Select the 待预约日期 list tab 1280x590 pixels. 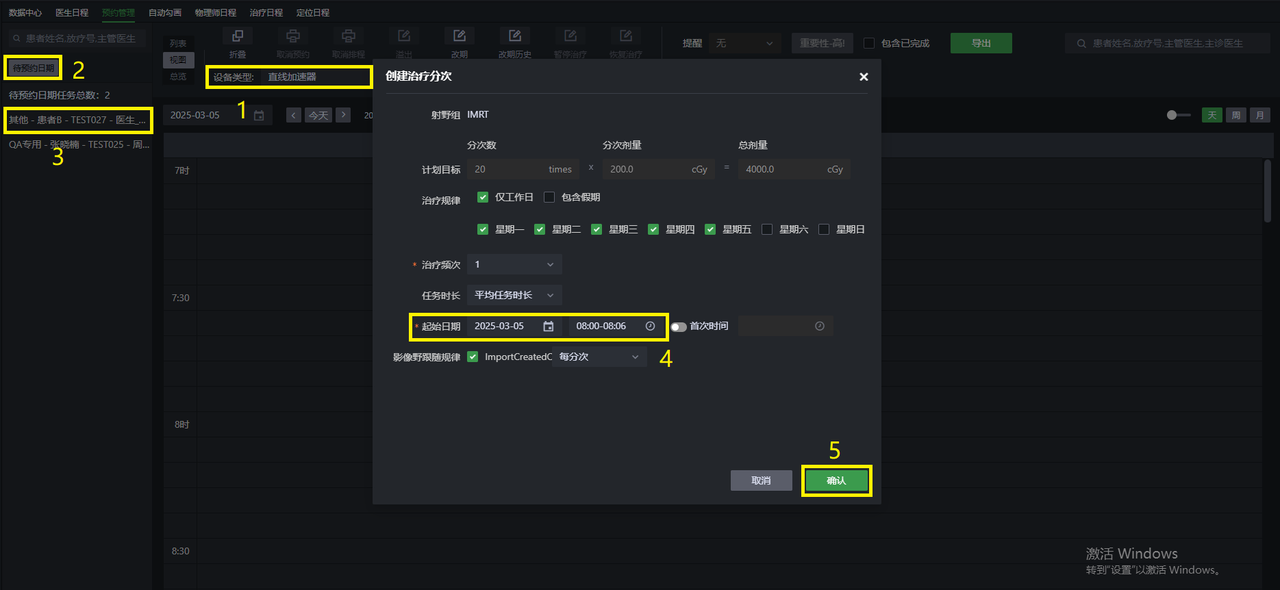pyautogui.click(x=32, y=68)
